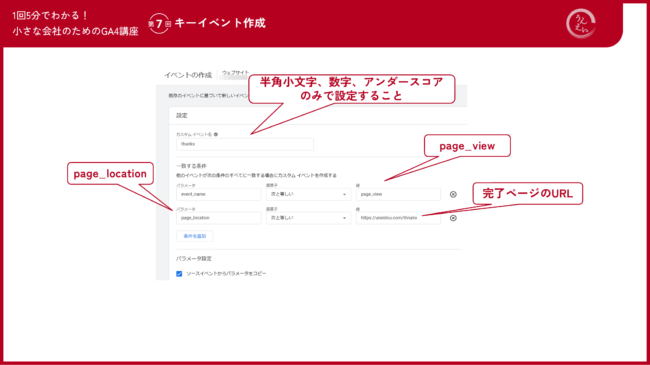Click the round logo in the header

(581, 24)
